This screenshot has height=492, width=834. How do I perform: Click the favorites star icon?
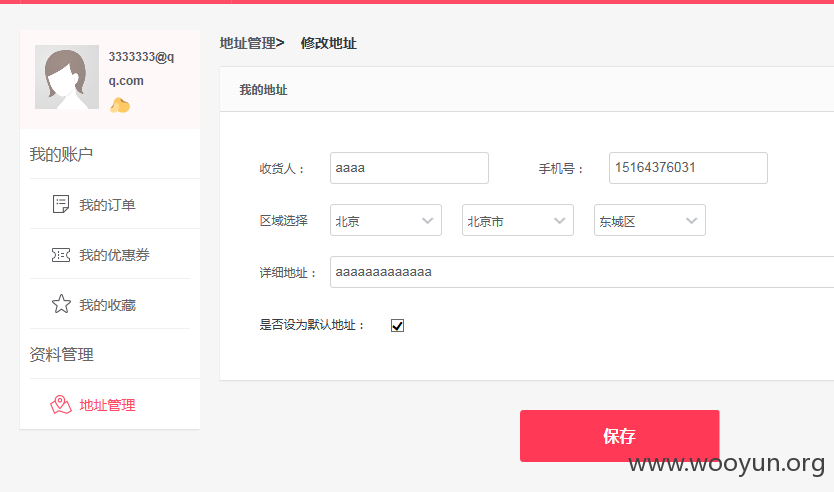tap(61, 304)
